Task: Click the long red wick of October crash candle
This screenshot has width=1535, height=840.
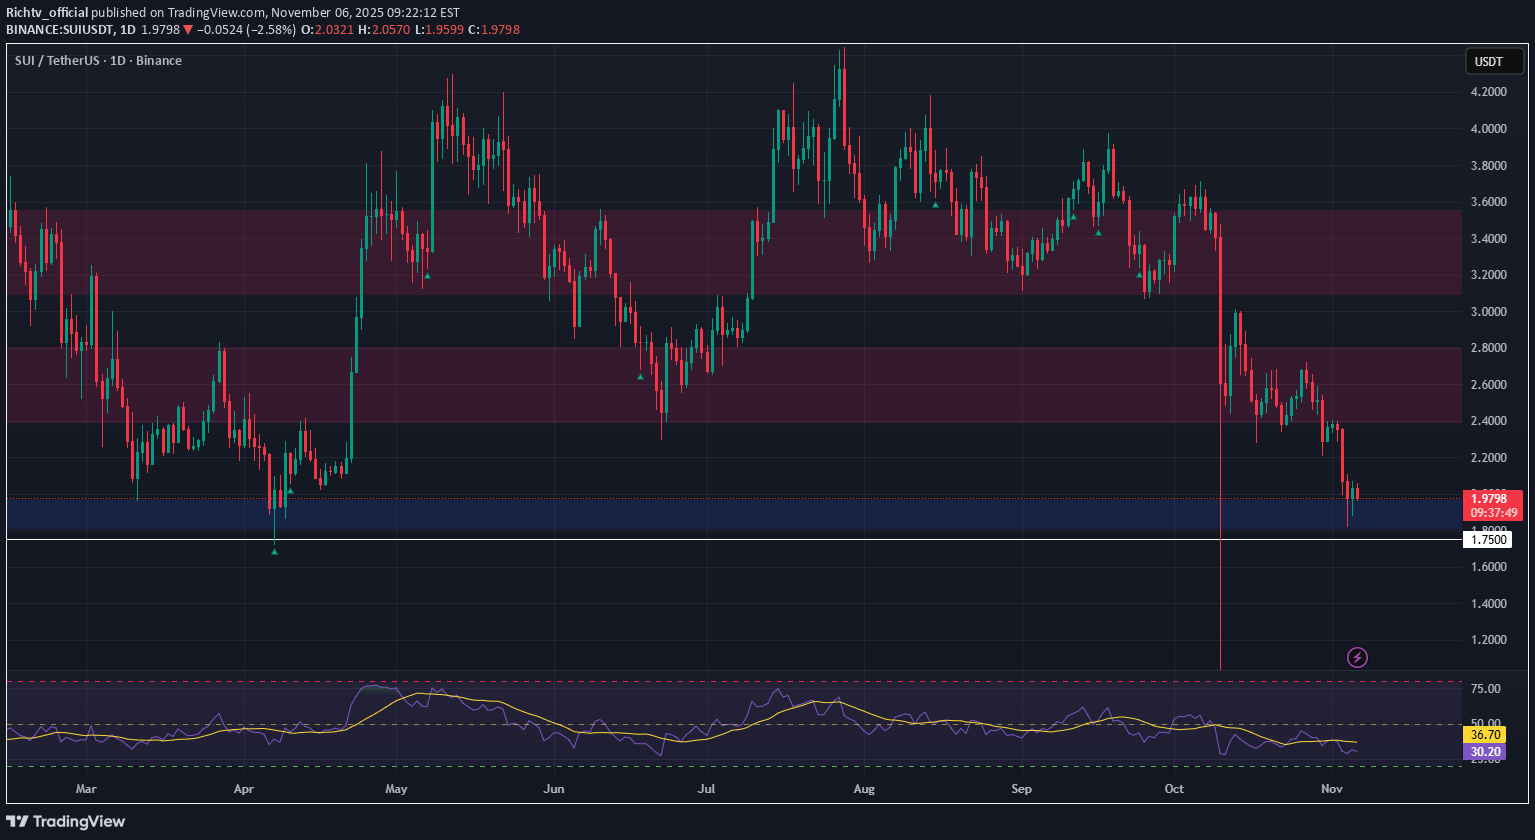Action: click(x=1221, y=600)
